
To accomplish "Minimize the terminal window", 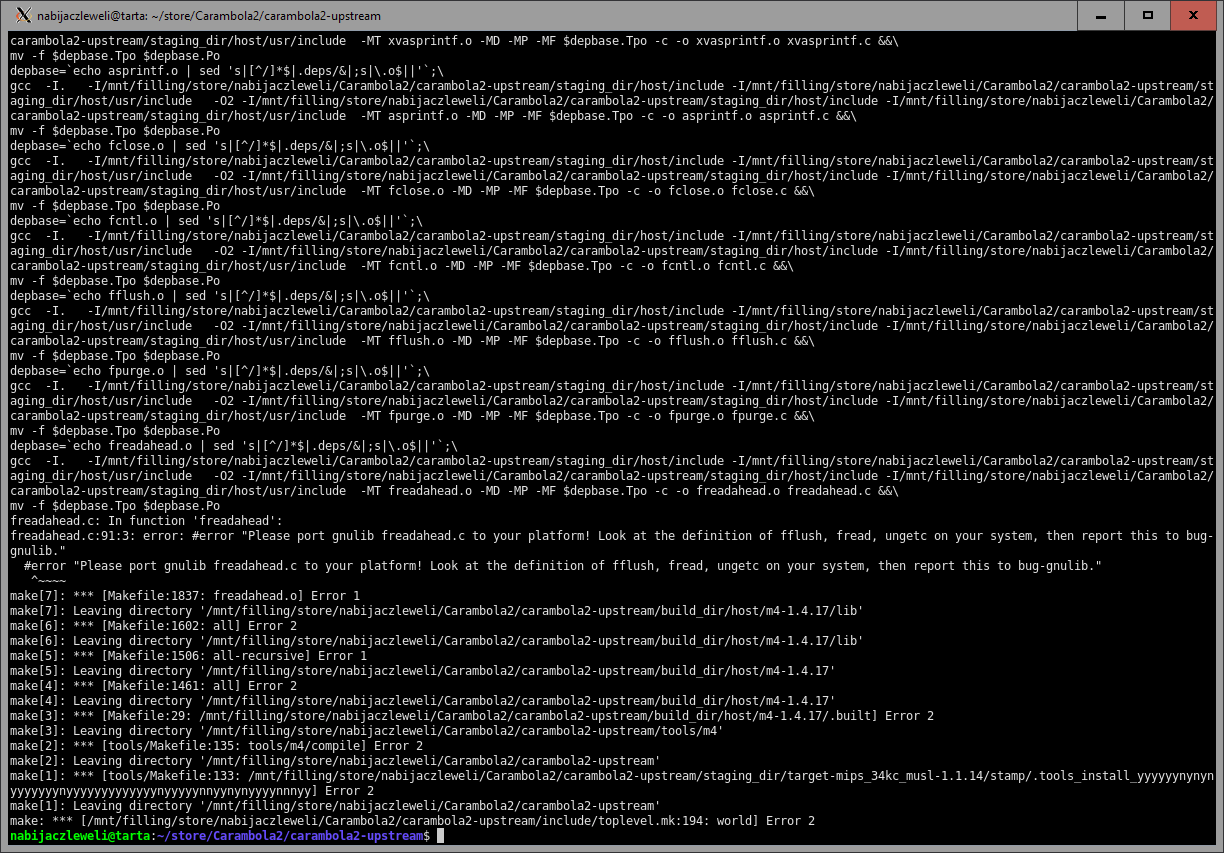I will [x=1101, y=15].
